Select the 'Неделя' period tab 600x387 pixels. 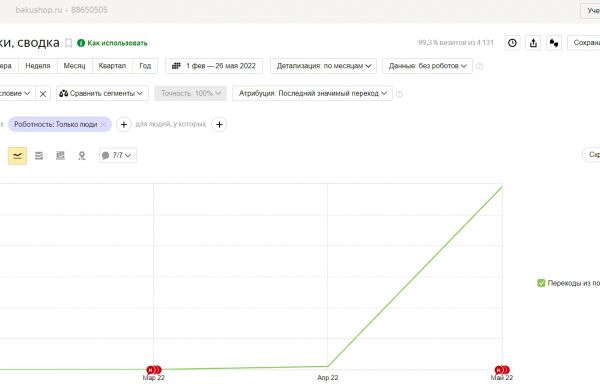(38, 66)
